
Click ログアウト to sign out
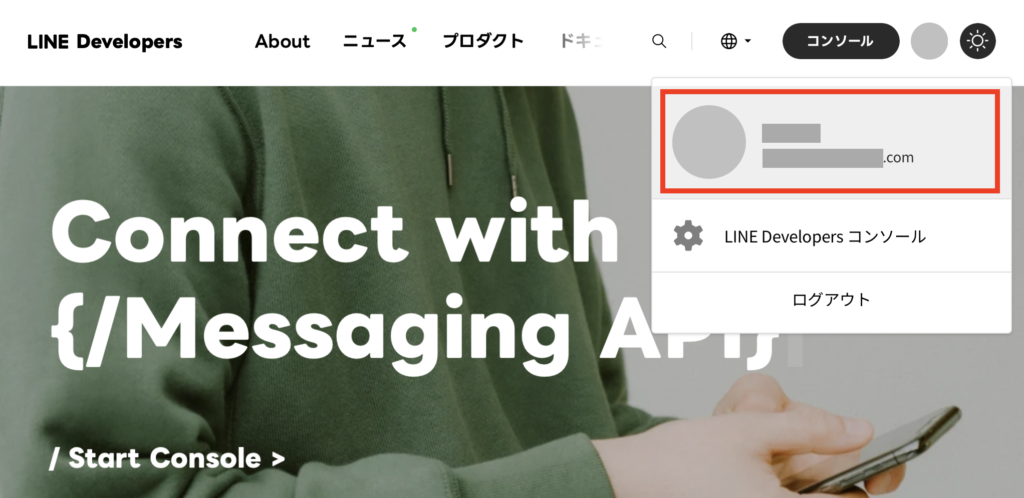(x=831, y=300)
